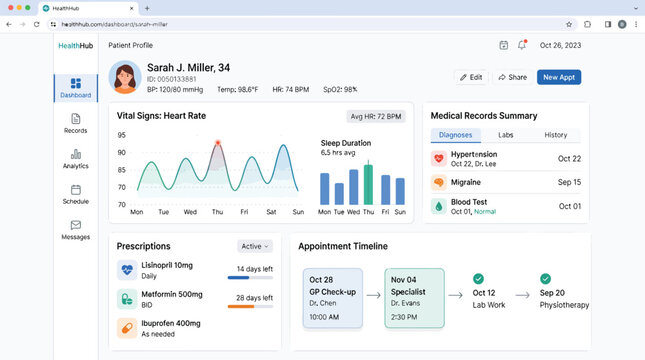
Task: Go to Analytics in the sidebar
Action: coord(76,154)
